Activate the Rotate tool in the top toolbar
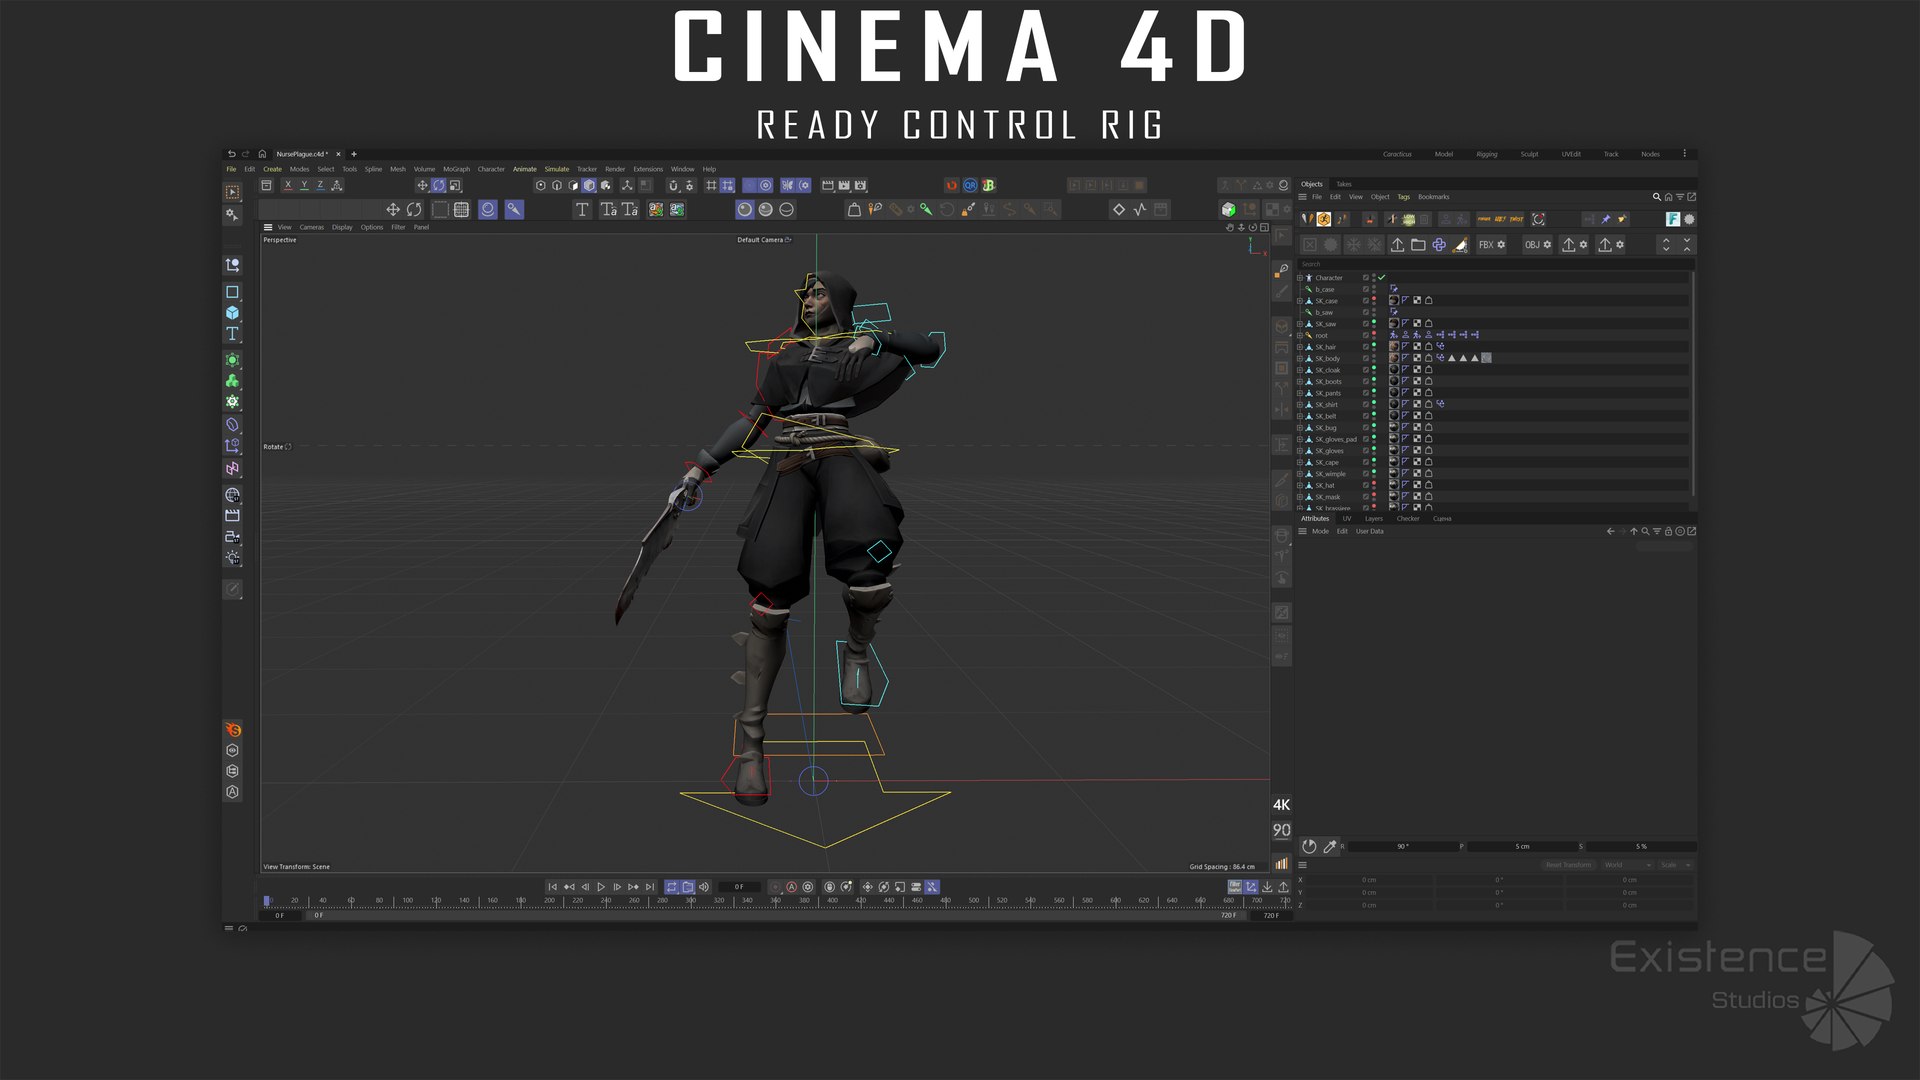Viewport: 1920px width, 1080px height. click(438, 185)
